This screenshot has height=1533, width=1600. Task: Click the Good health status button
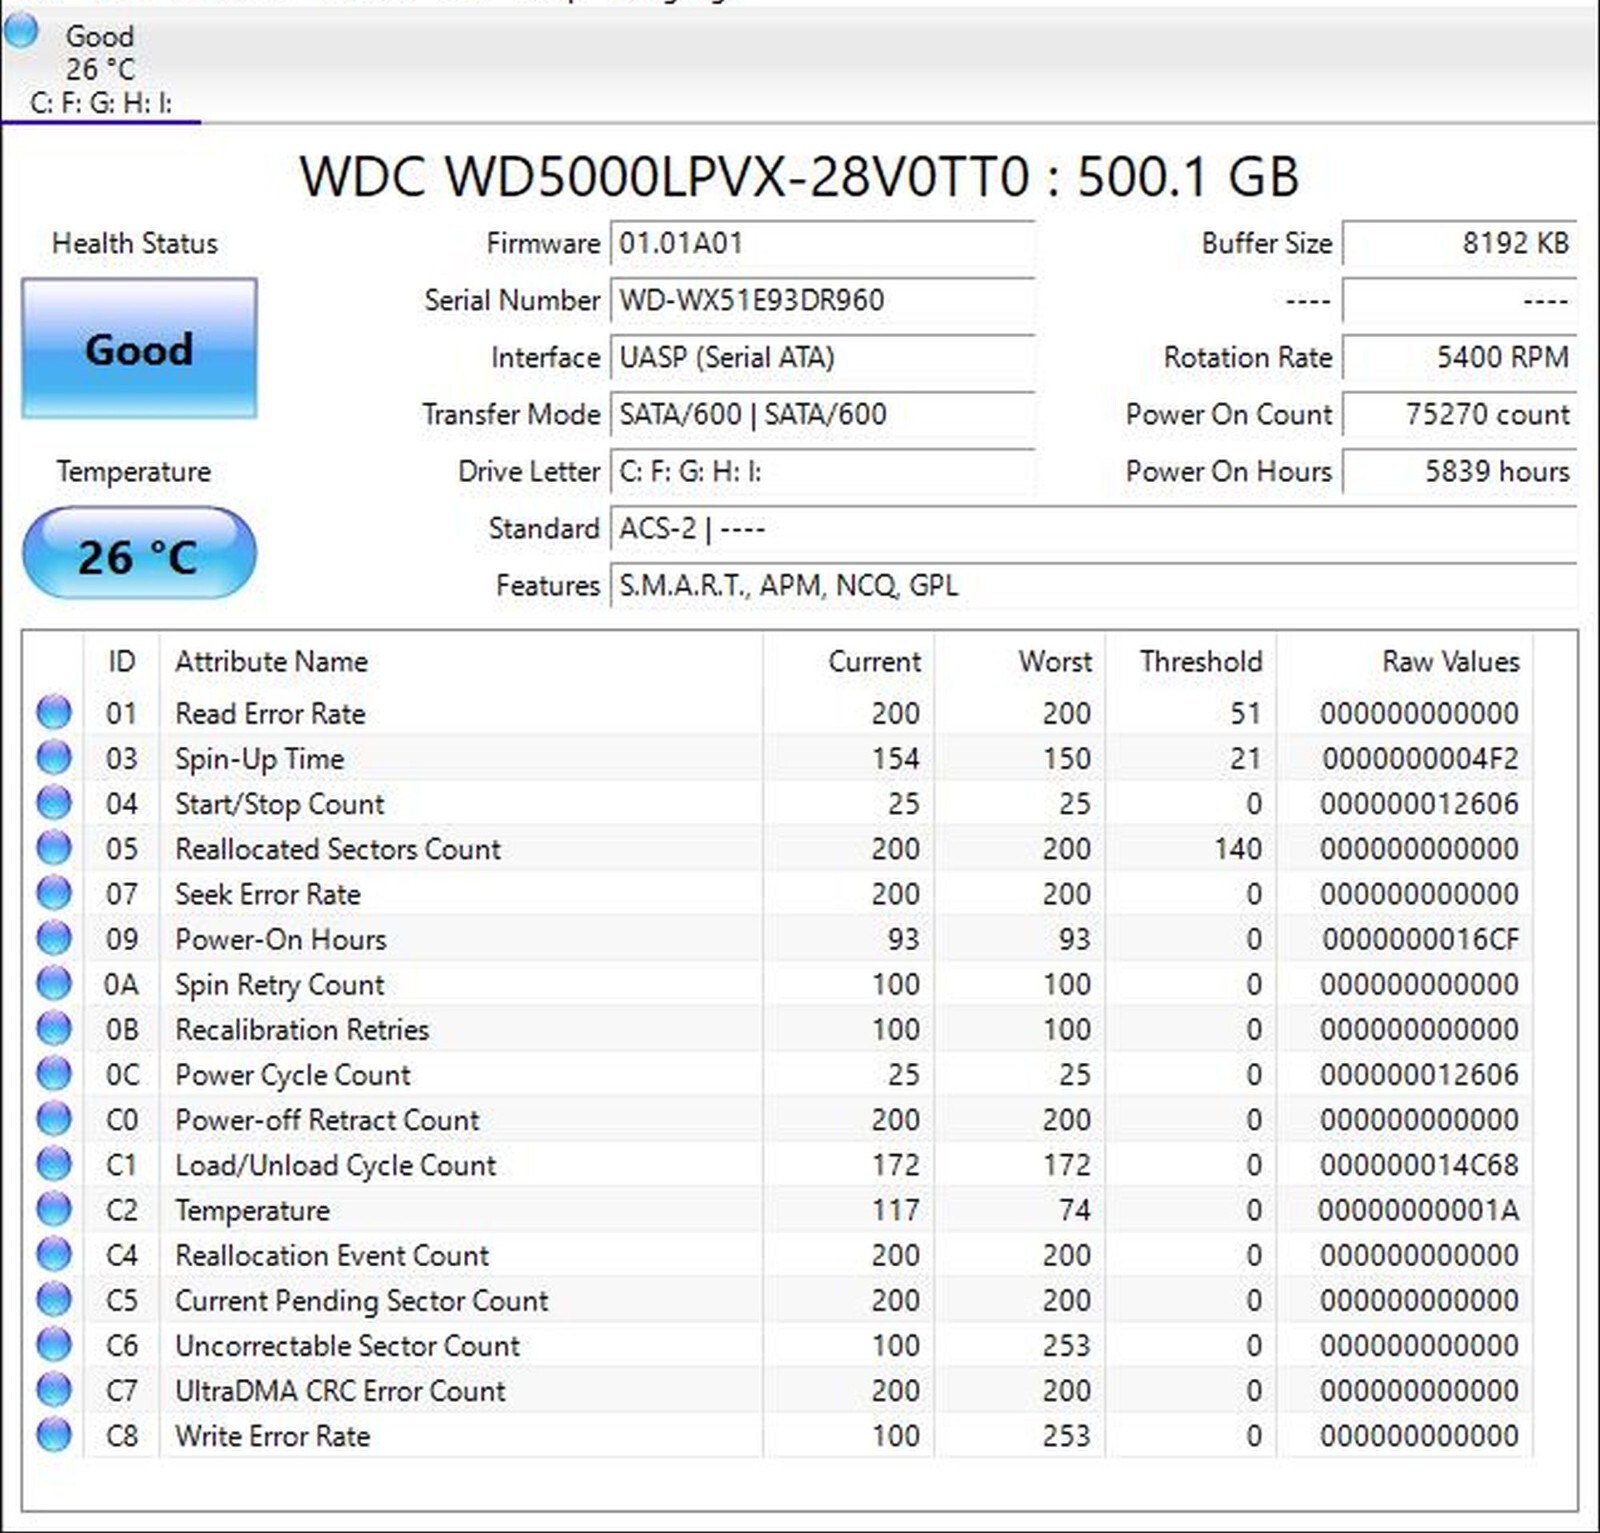point(139,348)
